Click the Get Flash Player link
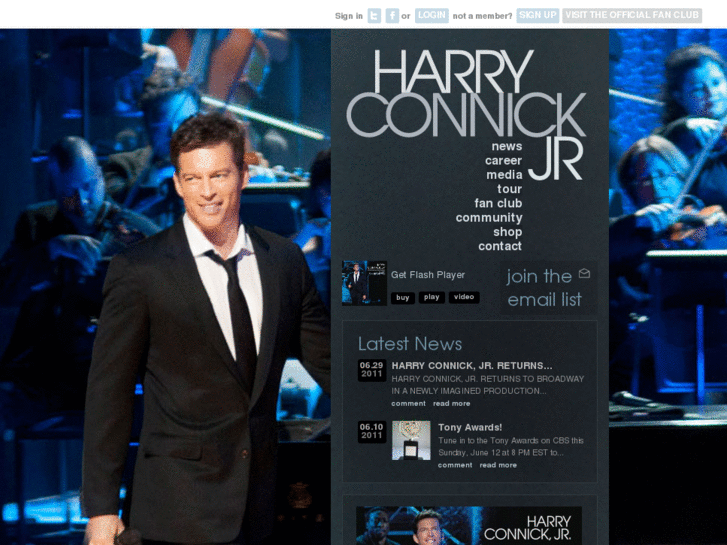727x545 pixels. (x=427, y=275)
